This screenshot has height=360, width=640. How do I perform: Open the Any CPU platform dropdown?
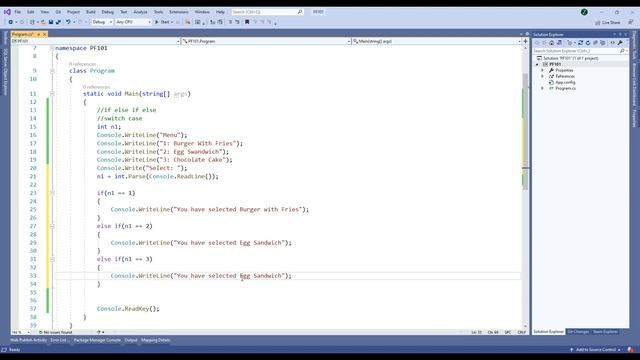point(133,22)
